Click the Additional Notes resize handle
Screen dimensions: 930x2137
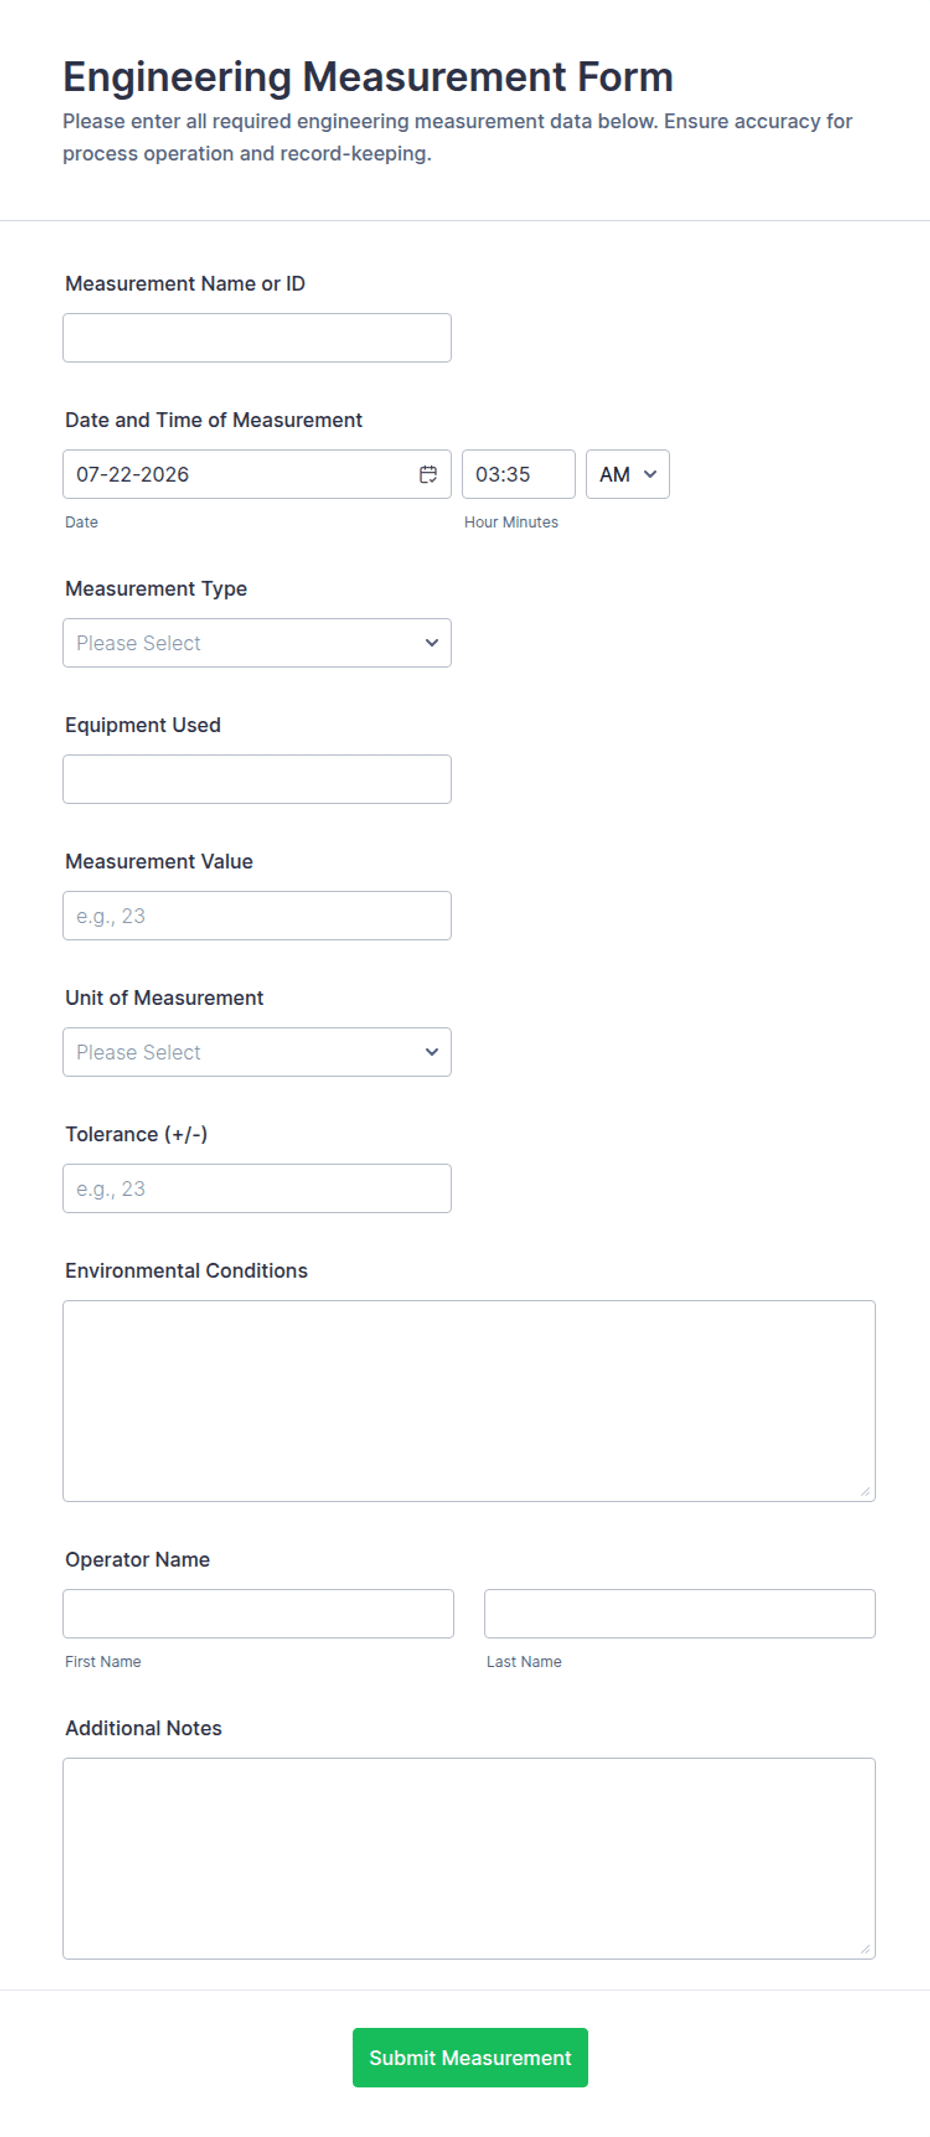(x=865, y=1949)
